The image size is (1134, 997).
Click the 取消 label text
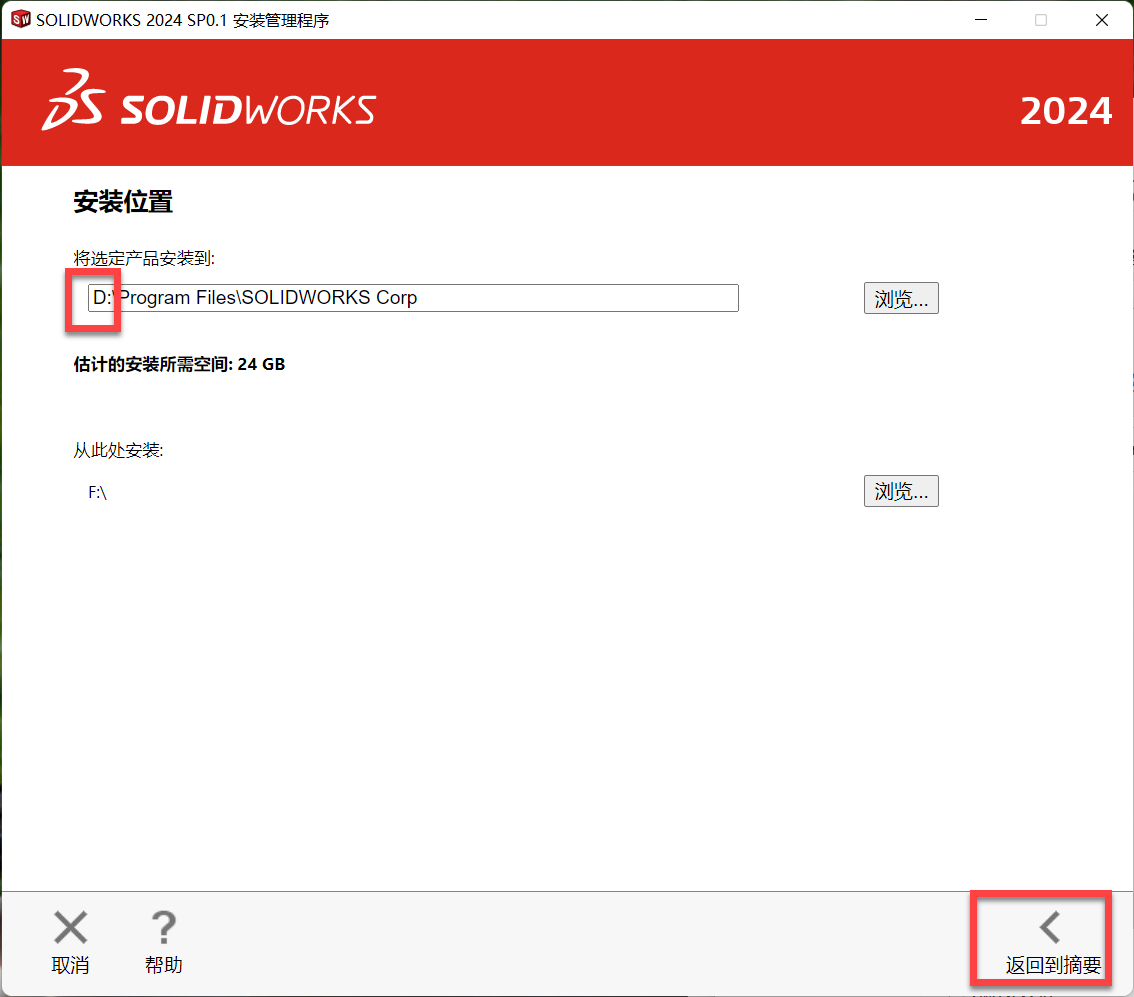pyautogui.click(x=70, y=965)
